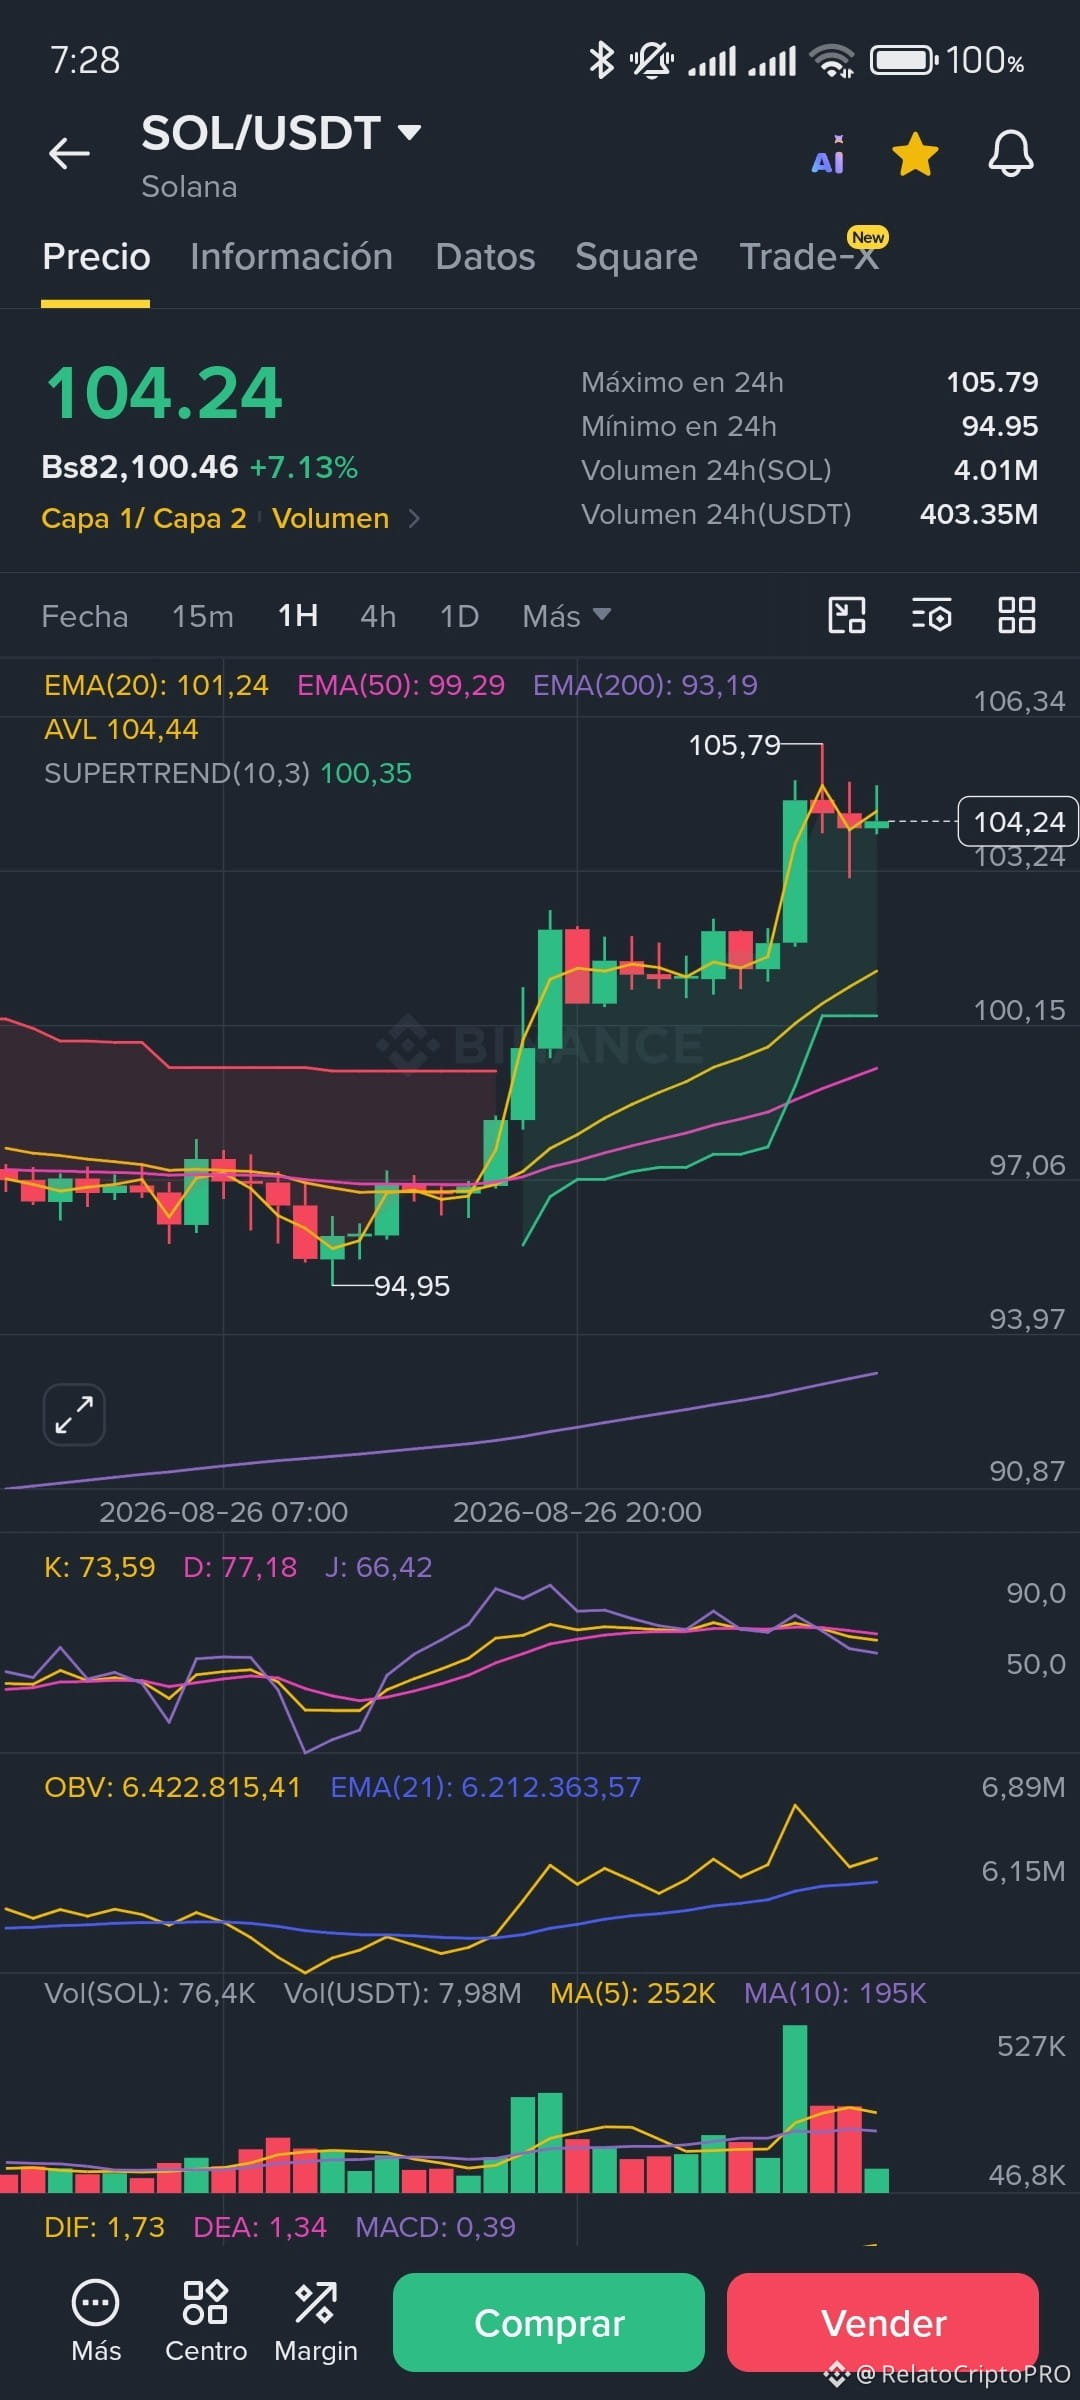Open the Más menu in bottom bar
Image resolution: width=1080 pixels, height=2400 pixels.
(96, 2322)
